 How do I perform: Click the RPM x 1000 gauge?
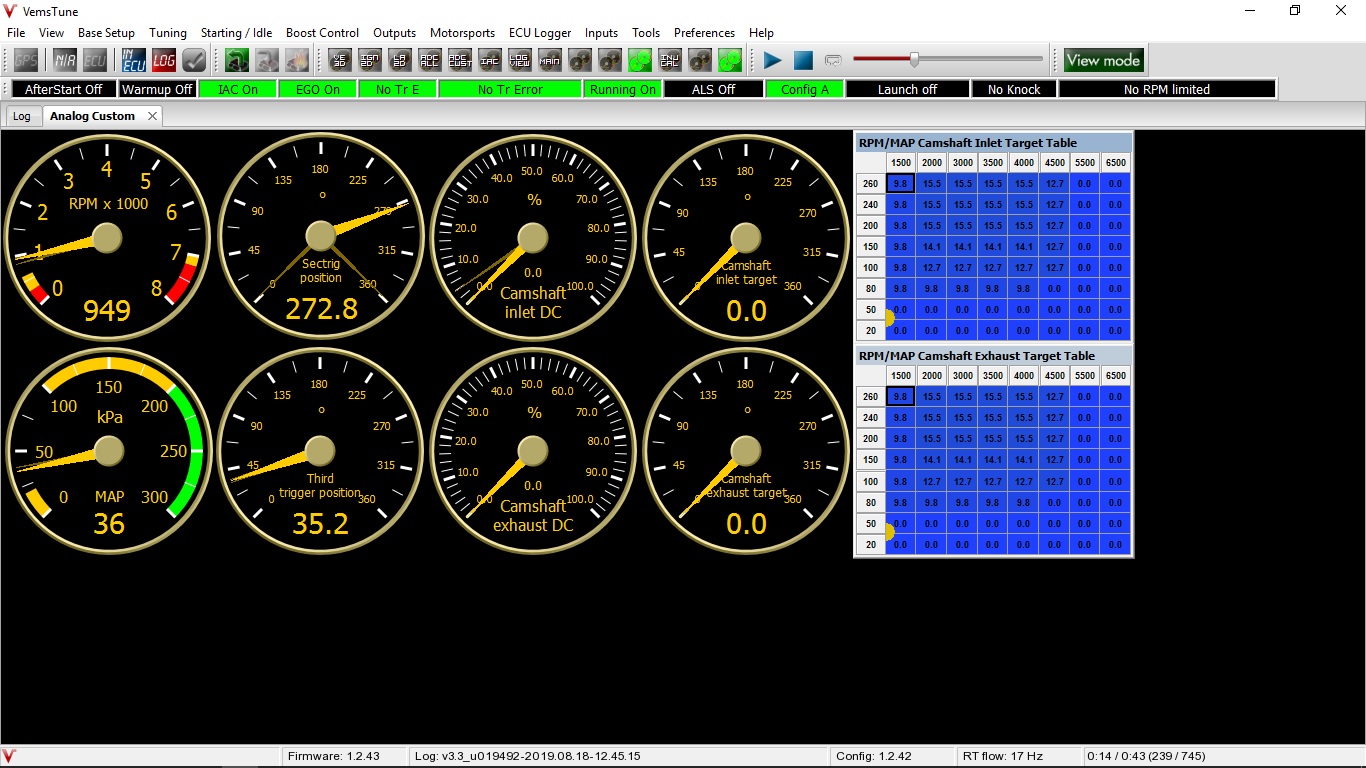click(x=107, y=237)
